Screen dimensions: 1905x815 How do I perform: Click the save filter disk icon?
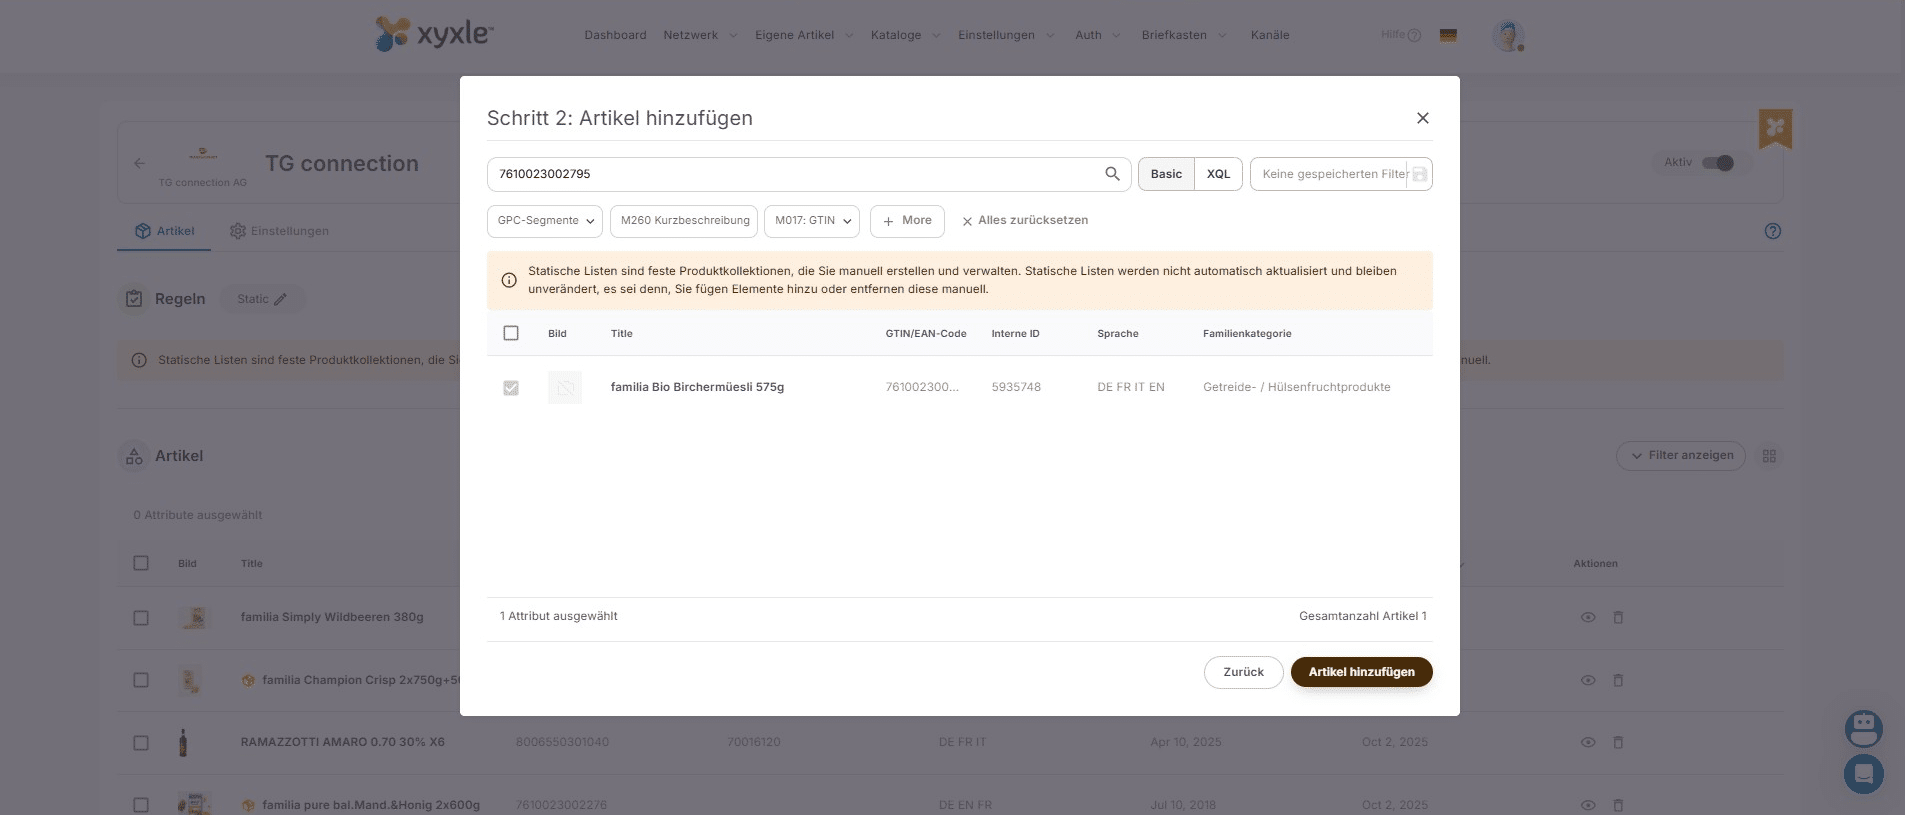[x=1420, y=174]
